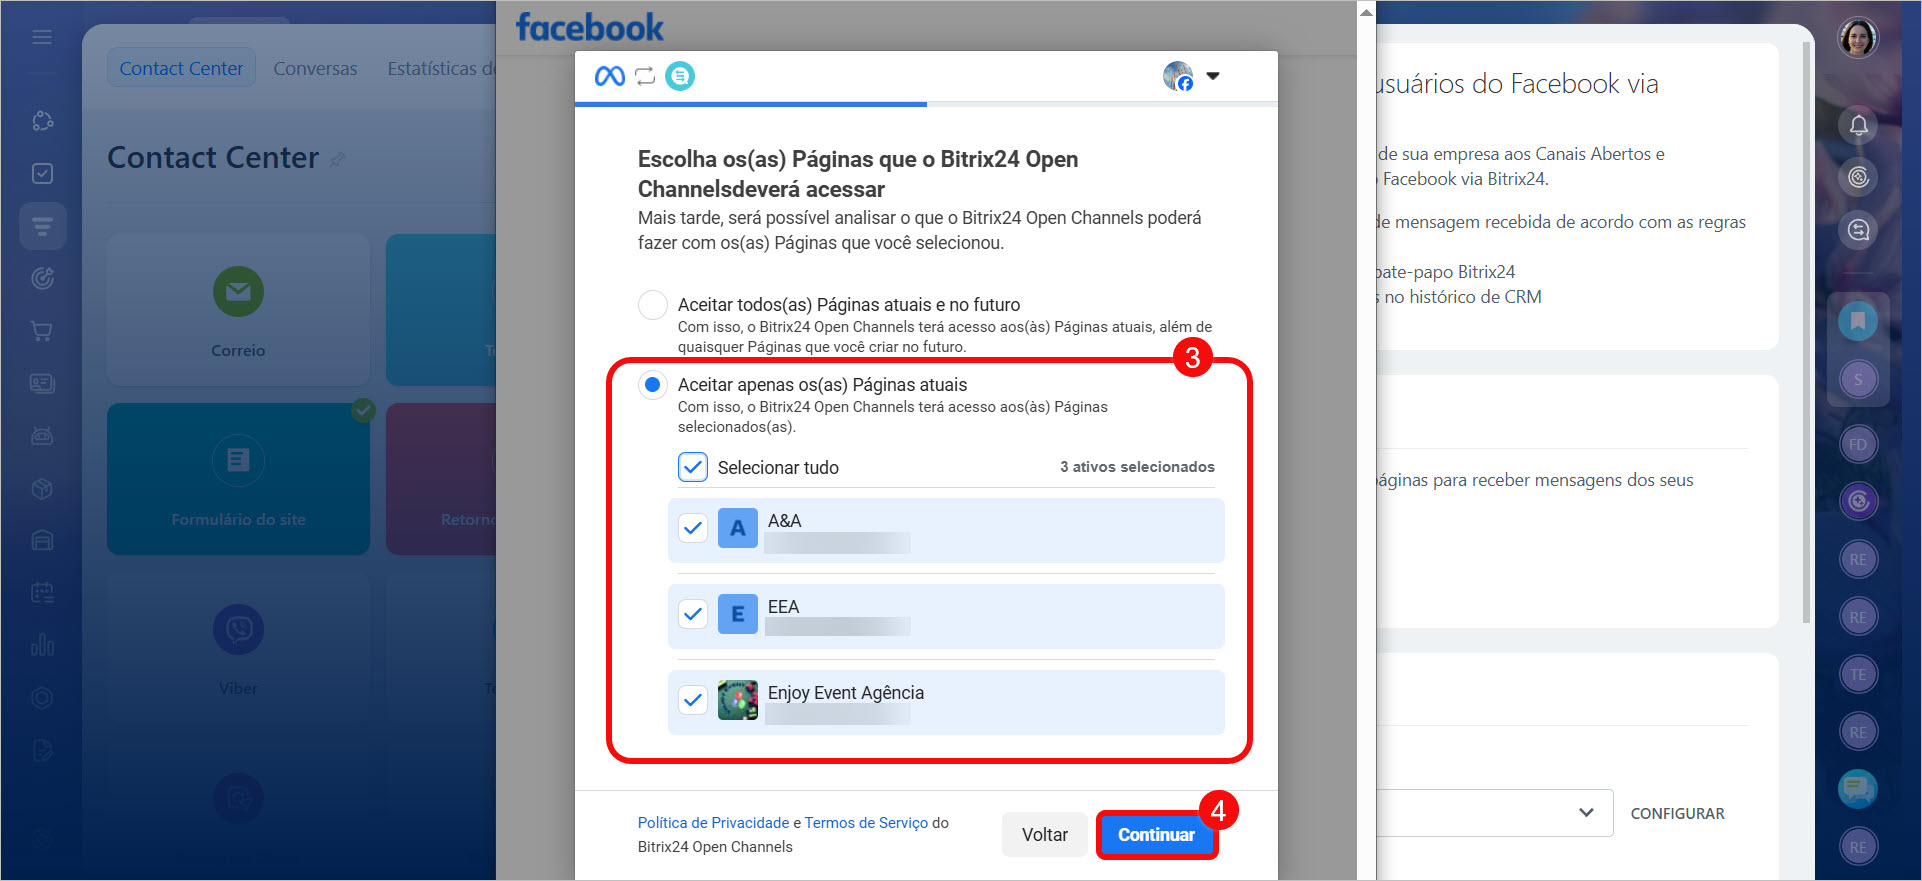Switch to the Conversas tab
1922x881 pixels.
[x=315, y=68]
